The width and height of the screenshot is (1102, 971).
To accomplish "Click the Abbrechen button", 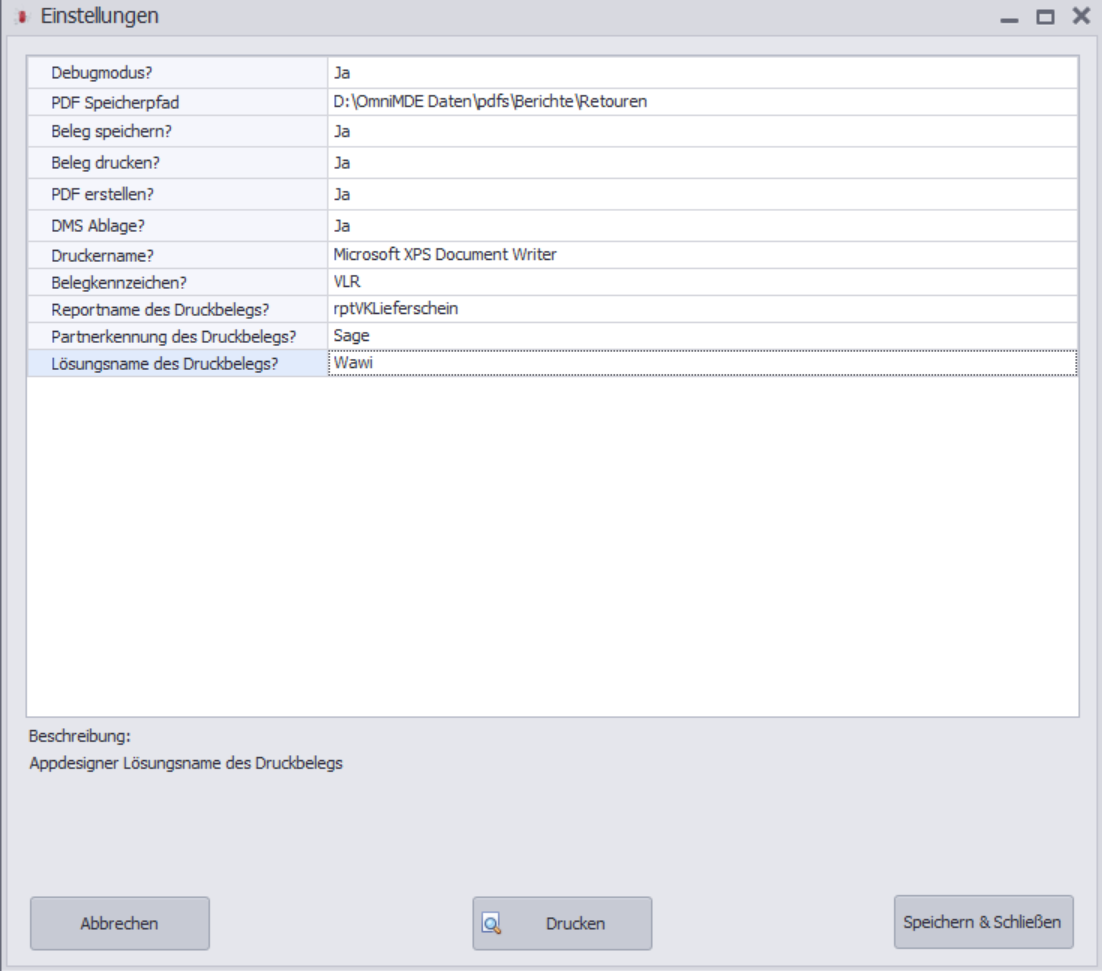I will (x=119, y=923).
